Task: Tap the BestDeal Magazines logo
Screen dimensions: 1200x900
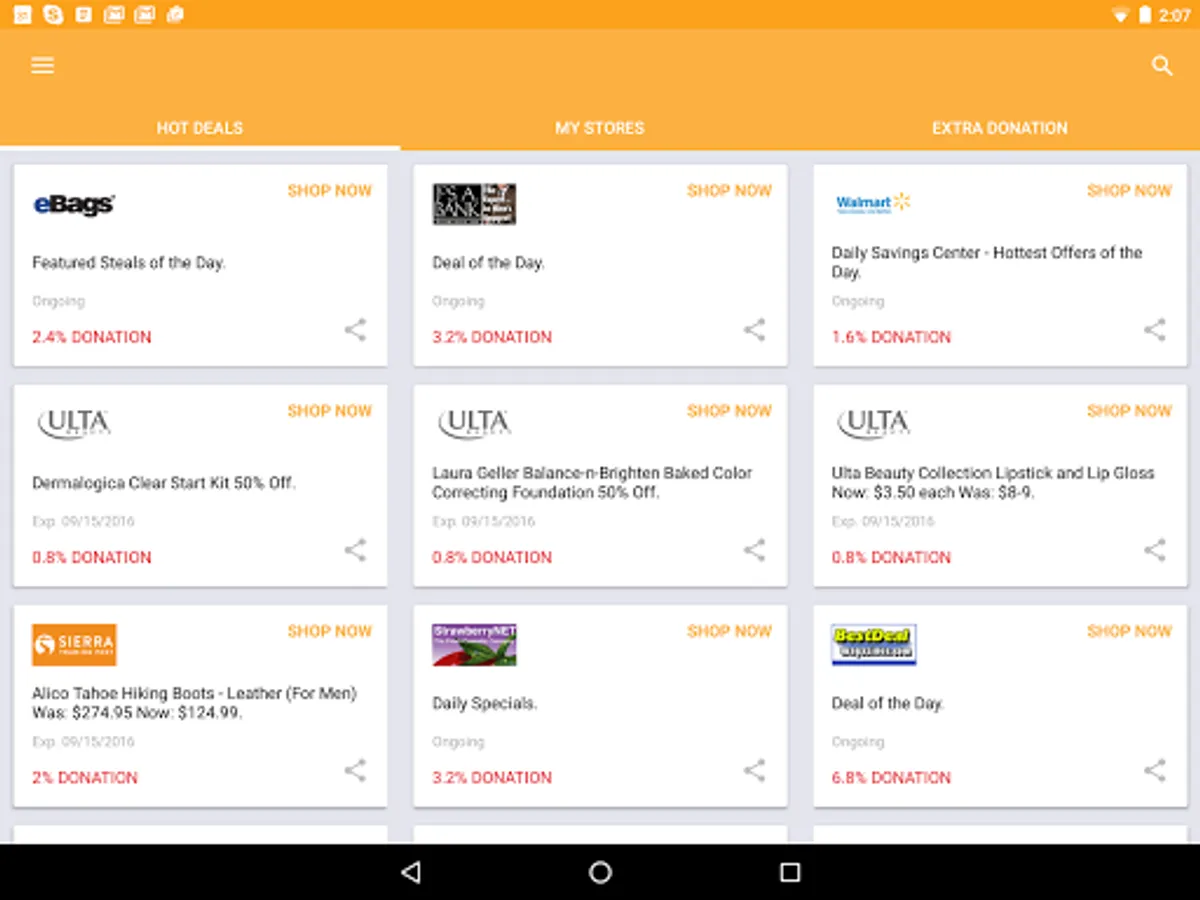Action: (874, 645)
